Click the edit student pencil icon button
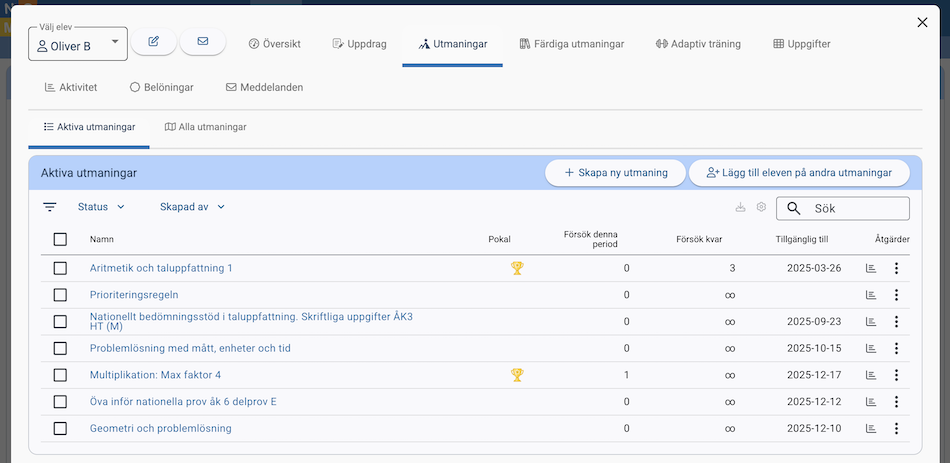 pyautogui.click(x=154, y=41)
